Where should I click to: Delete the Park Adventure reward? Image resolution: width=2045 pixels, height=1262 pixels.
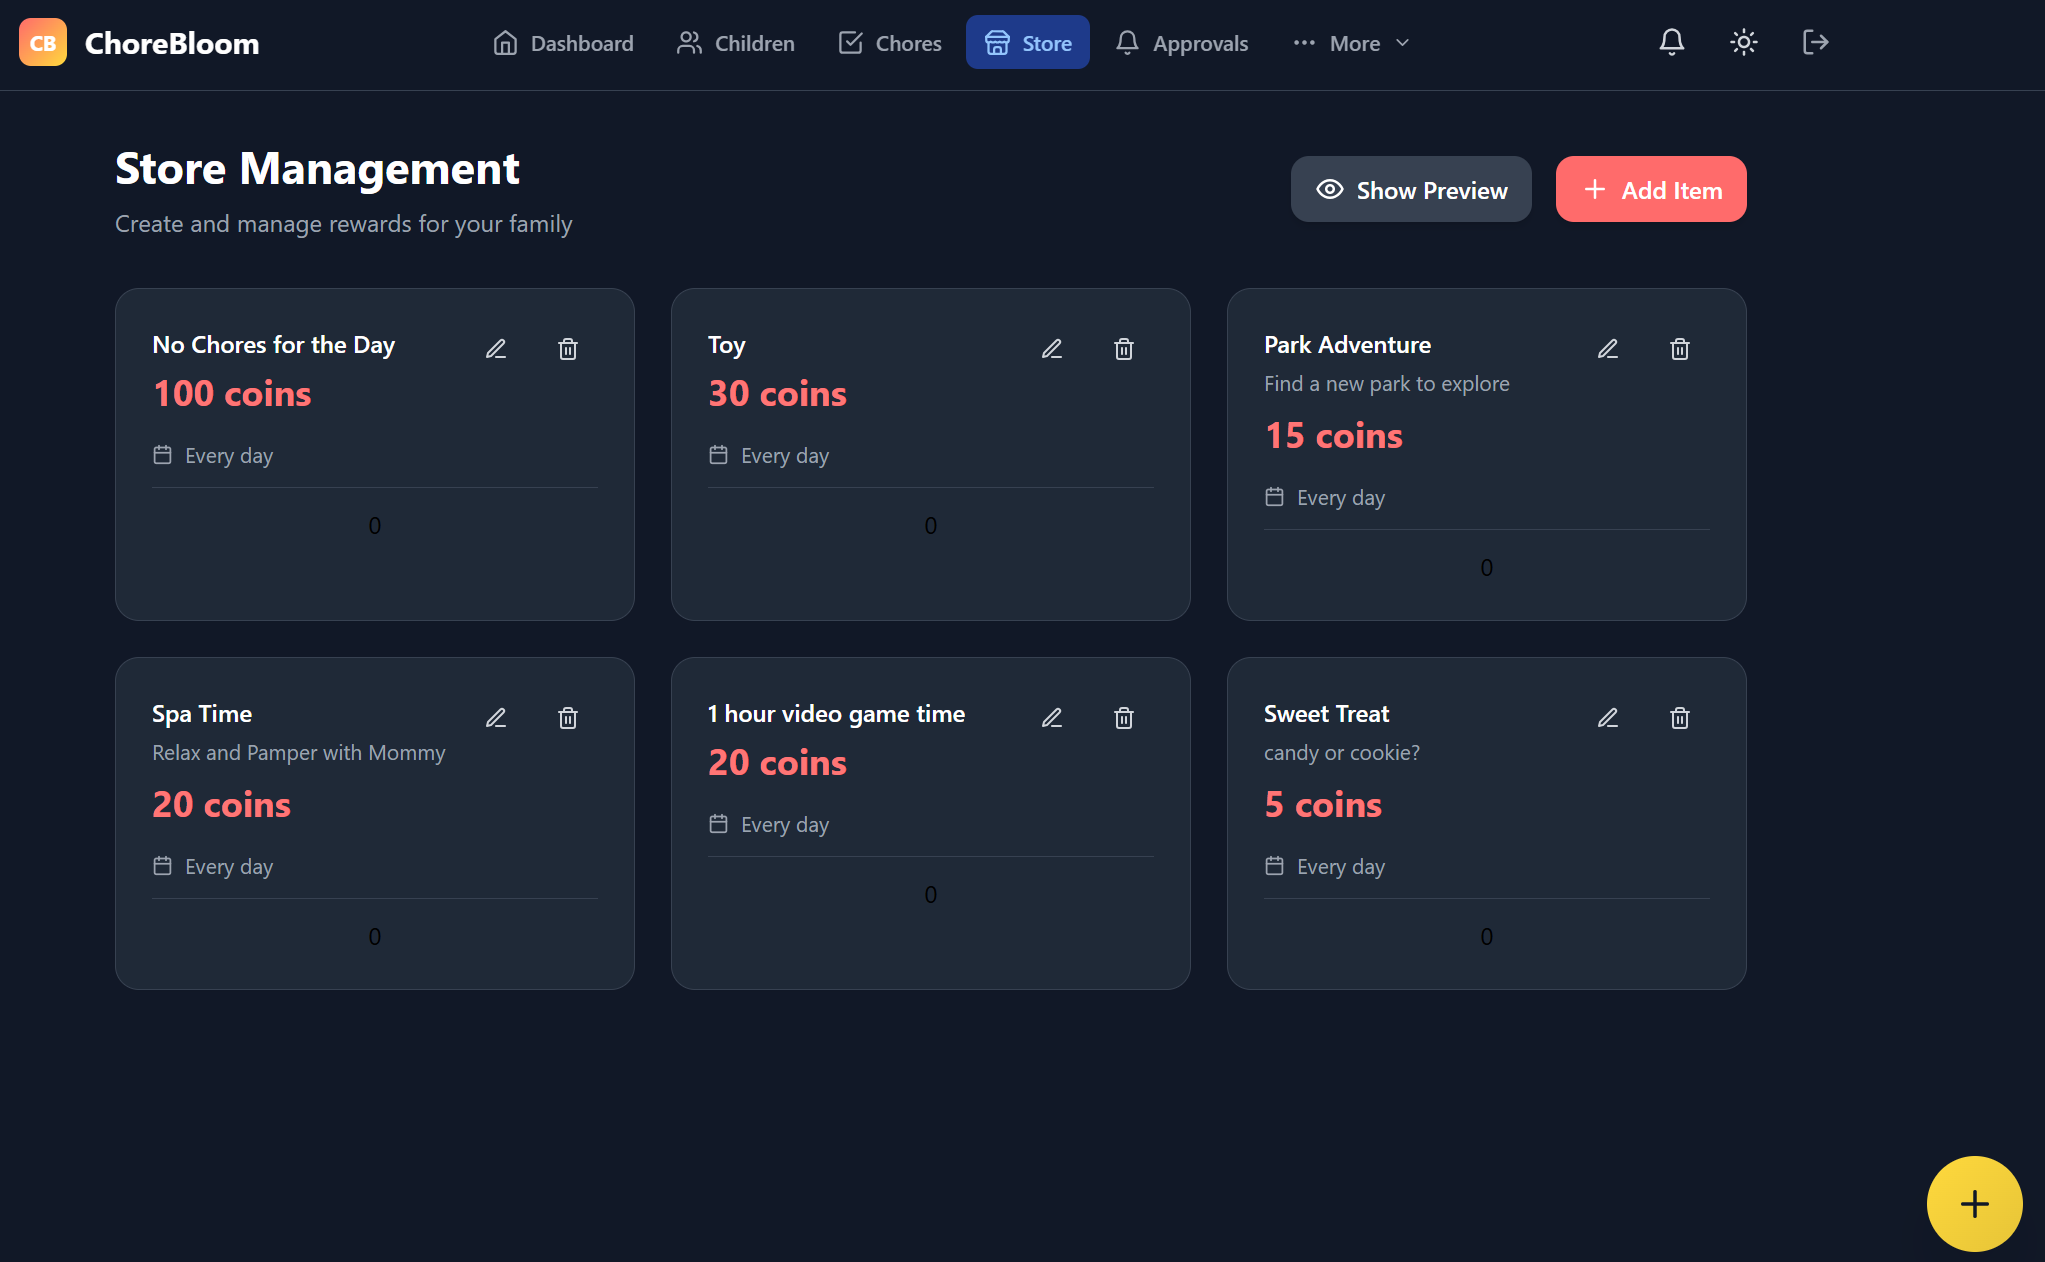(x=1680, y=349)
